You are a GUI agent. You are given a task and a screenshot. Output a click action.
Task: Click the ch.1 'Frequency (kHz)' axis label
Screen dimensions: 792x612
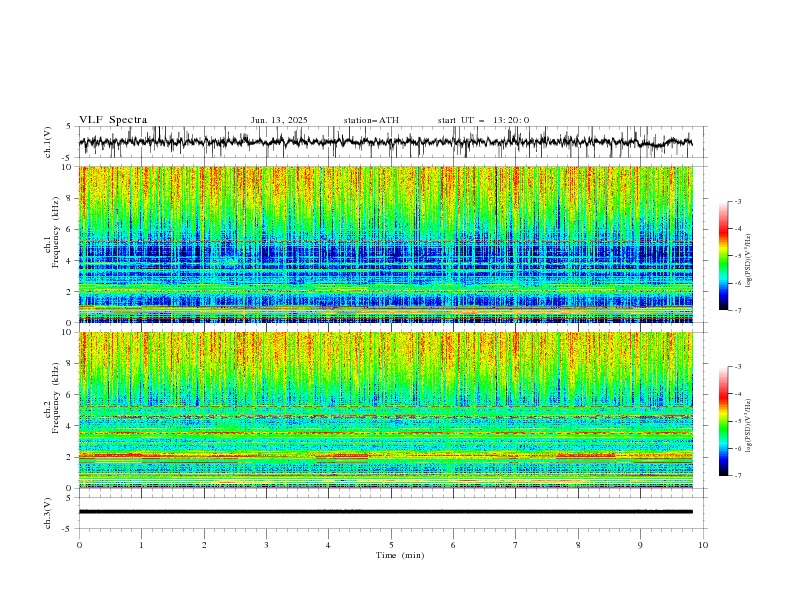coord(56,232)
